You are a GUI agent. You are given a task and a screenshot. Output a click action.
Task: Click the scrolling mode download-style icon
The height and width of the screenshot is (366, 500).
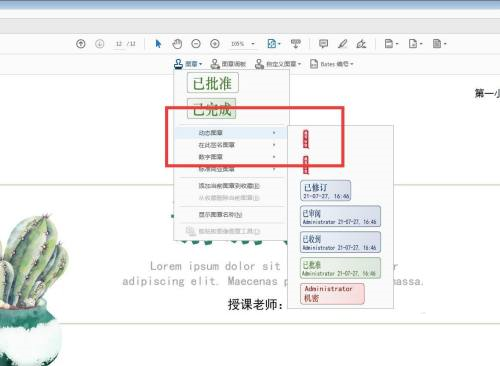296,44
